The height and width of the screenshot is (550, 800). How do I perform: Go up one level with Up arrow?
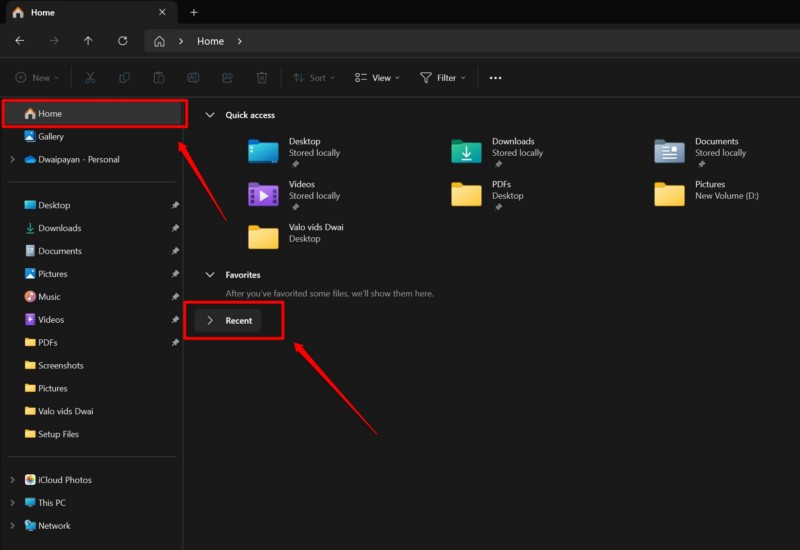pyautogui.click(x=88, y=41)
